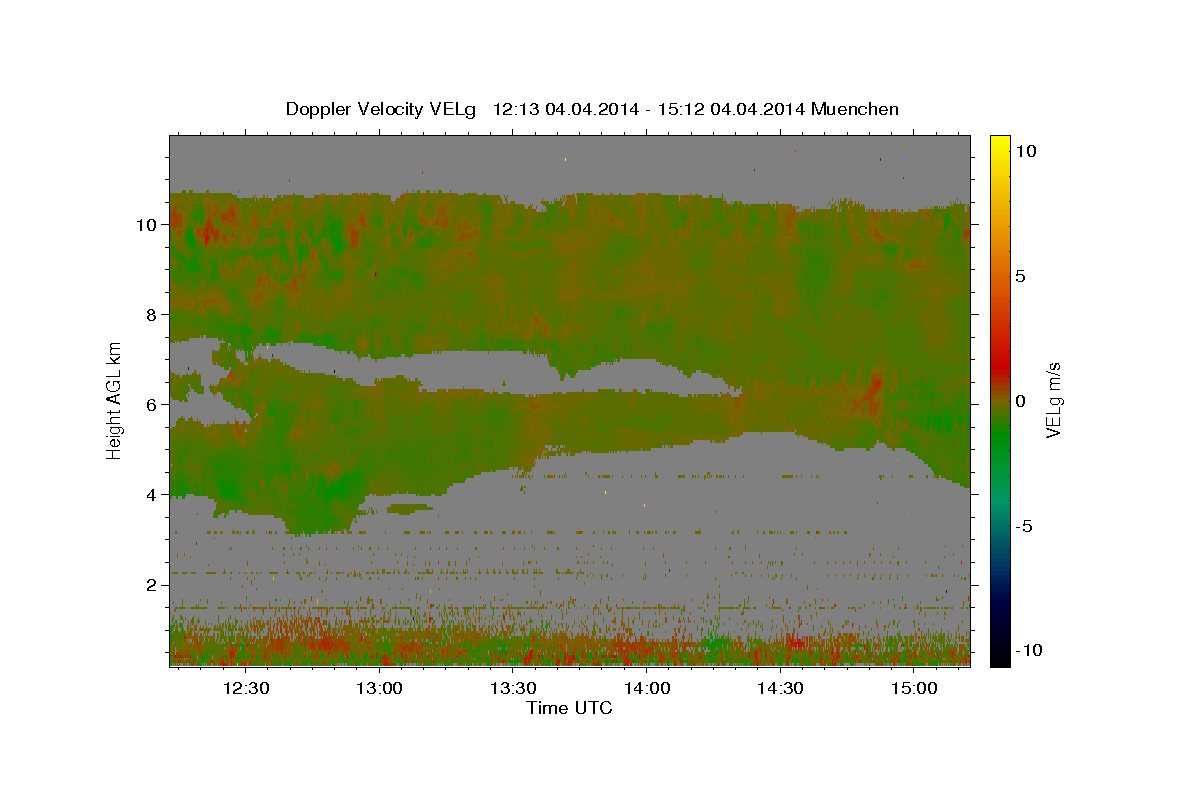The height and width of the screenshot is (800, 1200).
Task: Click the 15:00 time axis label
Action: 914,688
